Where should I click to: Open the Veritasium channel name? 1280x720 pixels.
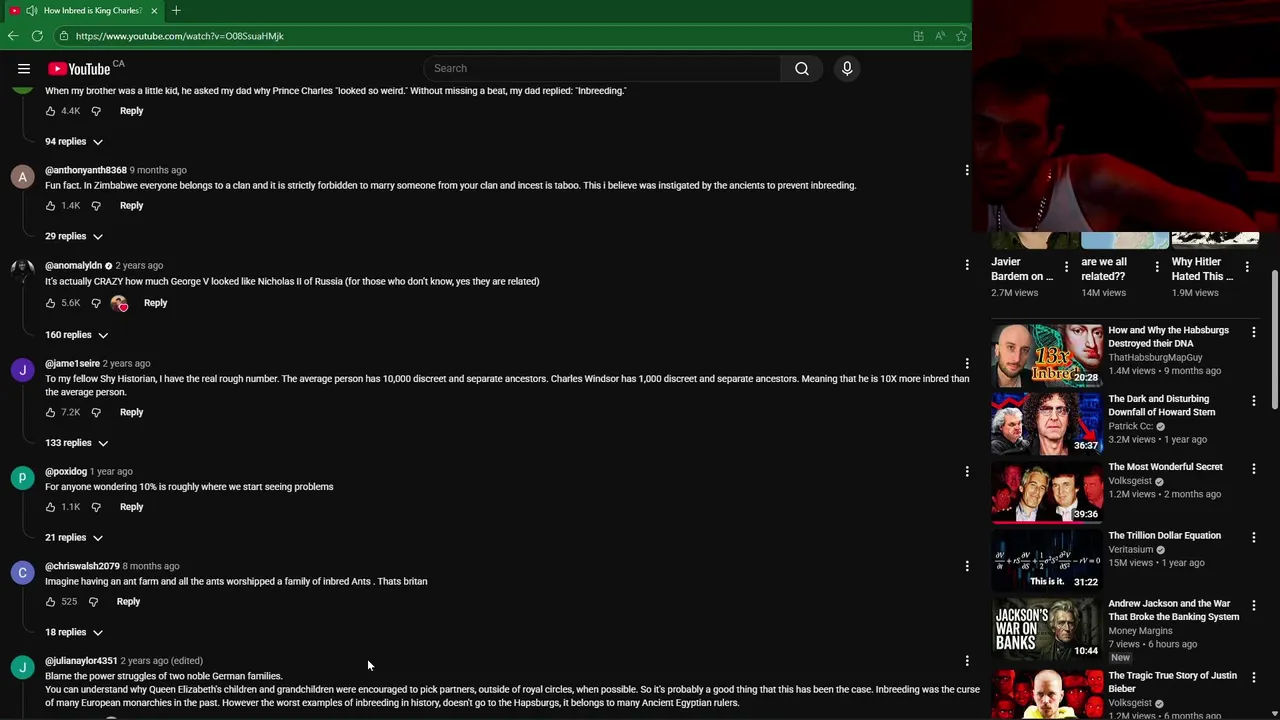[x=1131, y=549]
